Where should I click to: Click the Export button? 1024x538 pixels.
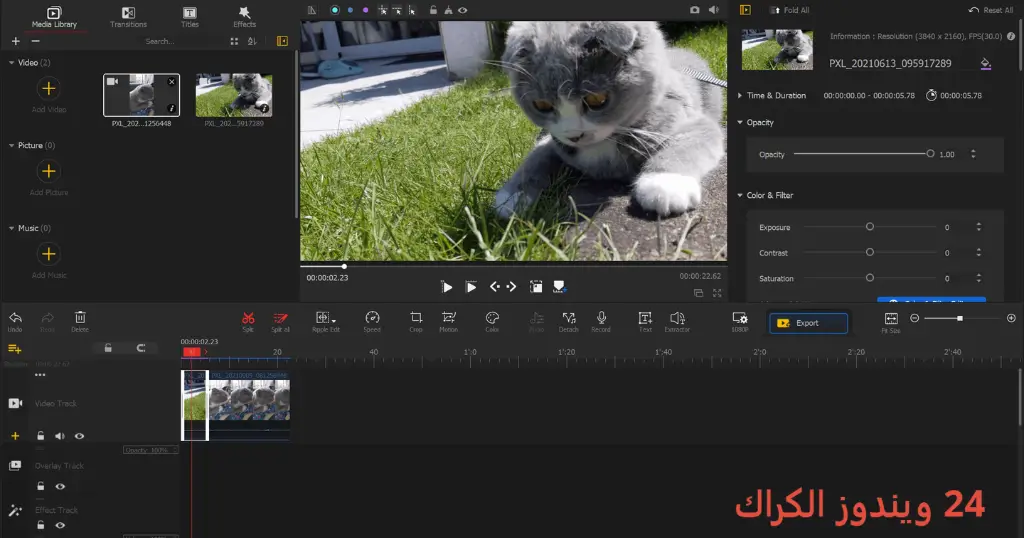click(808, 323)
